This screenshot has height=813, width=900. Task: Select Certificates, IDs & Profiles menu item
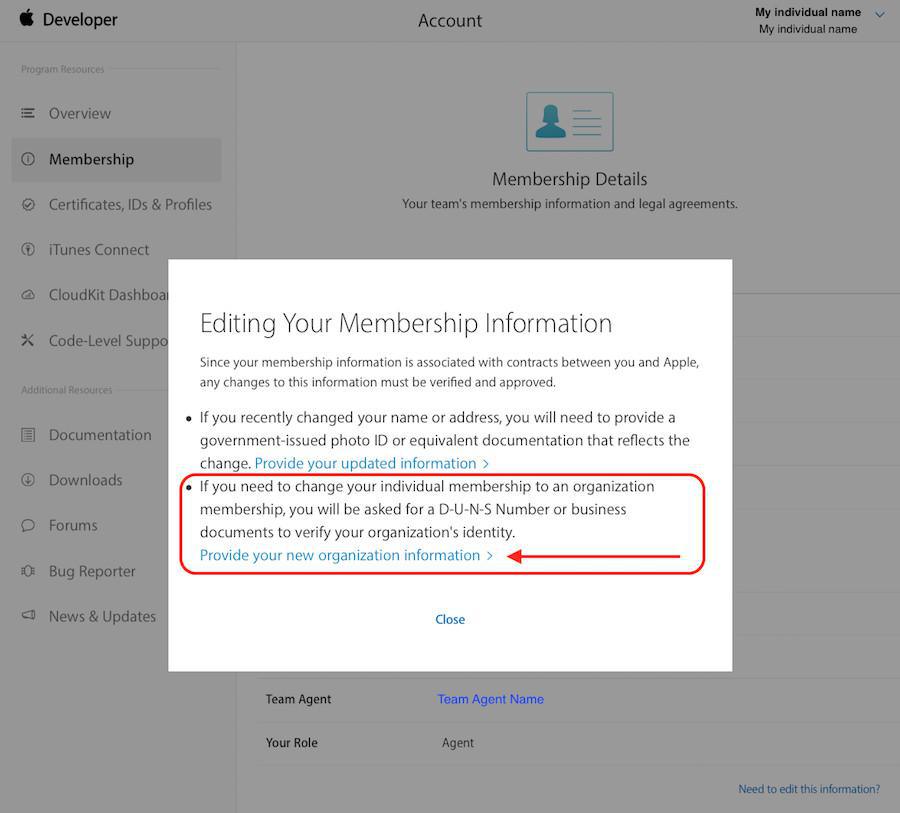tap(130, 204)
